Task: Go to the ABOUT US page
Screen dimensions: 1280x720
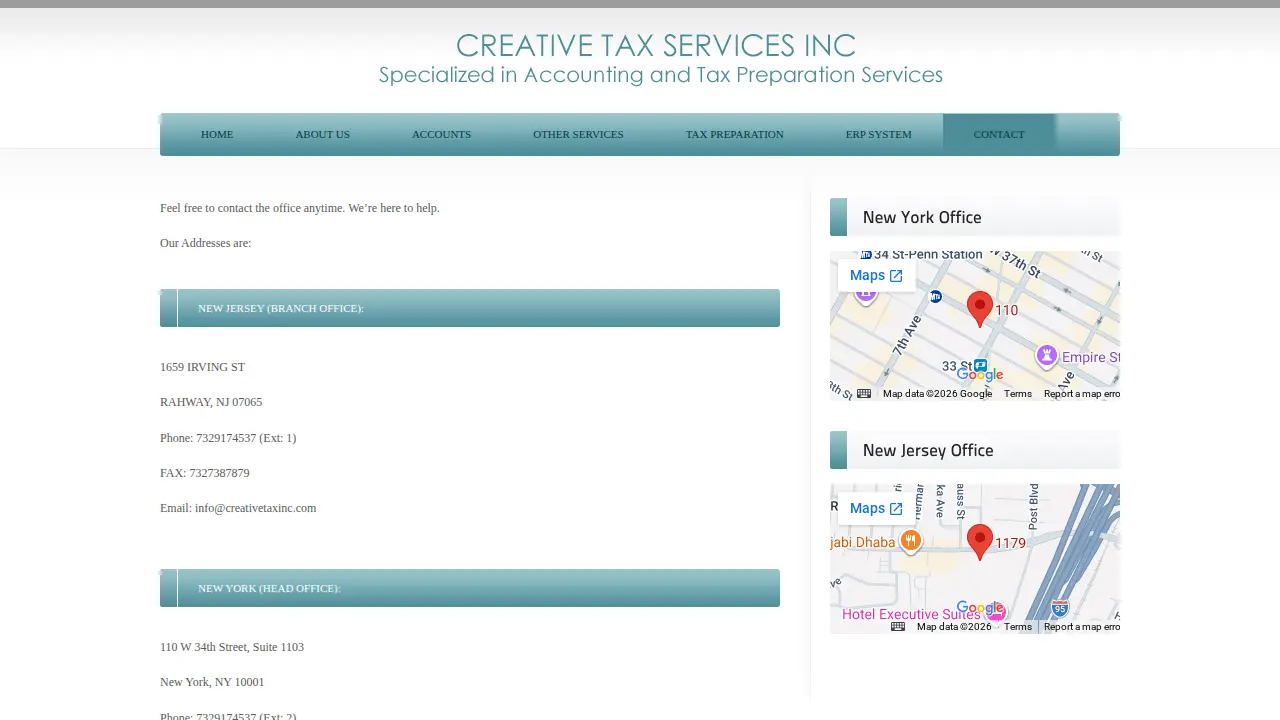Action: point(322,134)
